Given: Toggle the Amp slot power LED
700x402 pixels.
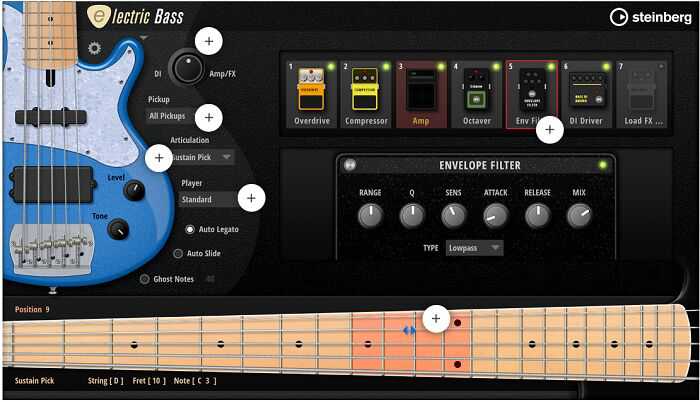Looking at the screenshot, I should (x=441, y=67).
